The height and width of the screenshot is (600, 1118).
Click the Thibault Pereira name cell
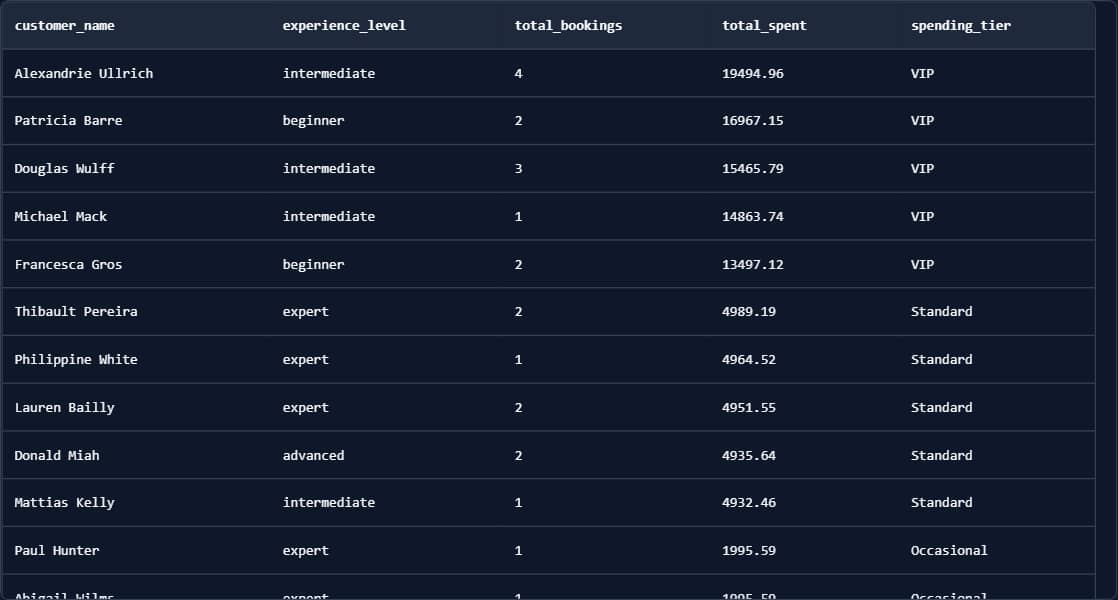(x=76, y=312)
